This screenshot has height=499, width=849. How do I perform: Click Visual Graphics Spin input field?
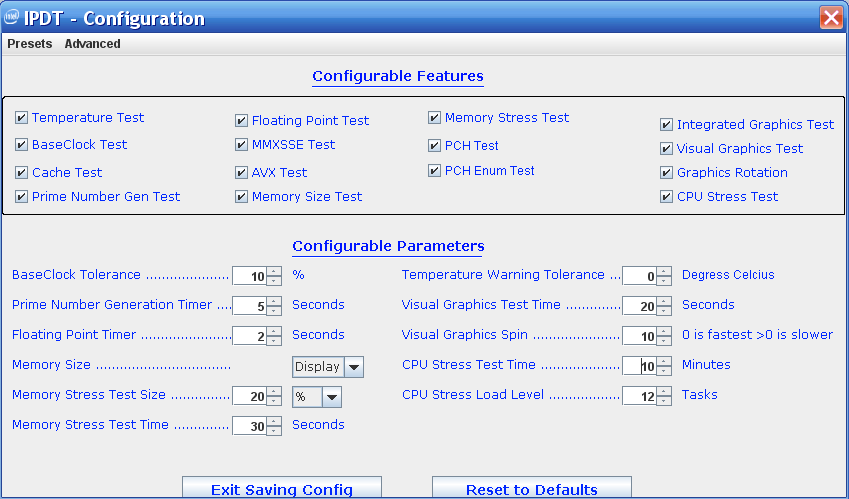[640, 336]
